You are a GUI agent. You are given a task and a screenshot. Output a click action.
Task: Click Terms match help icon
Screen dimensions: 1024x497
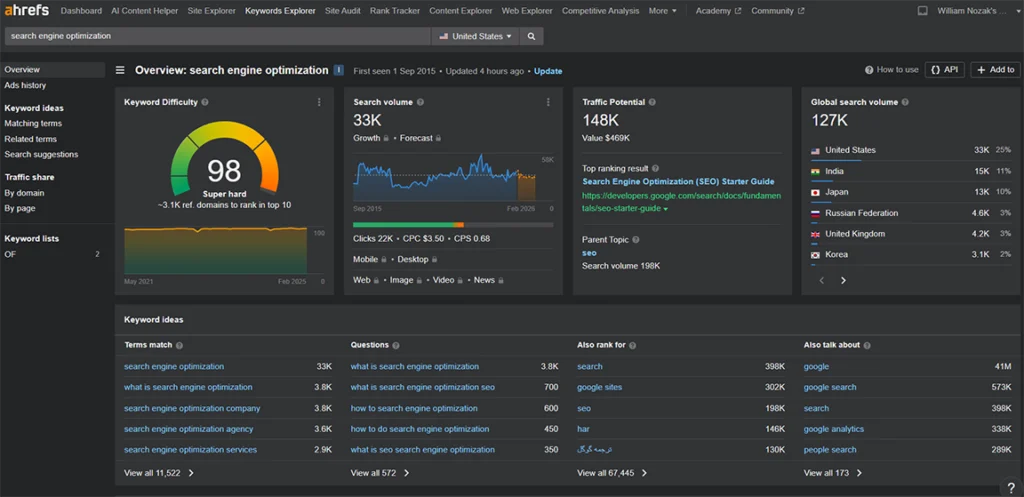[180, 345]
